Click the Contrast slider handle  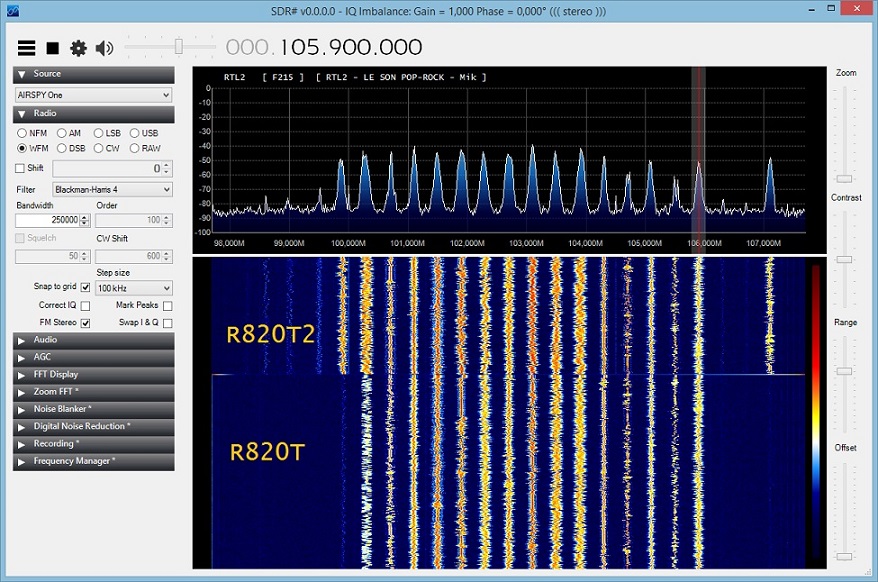844,260
